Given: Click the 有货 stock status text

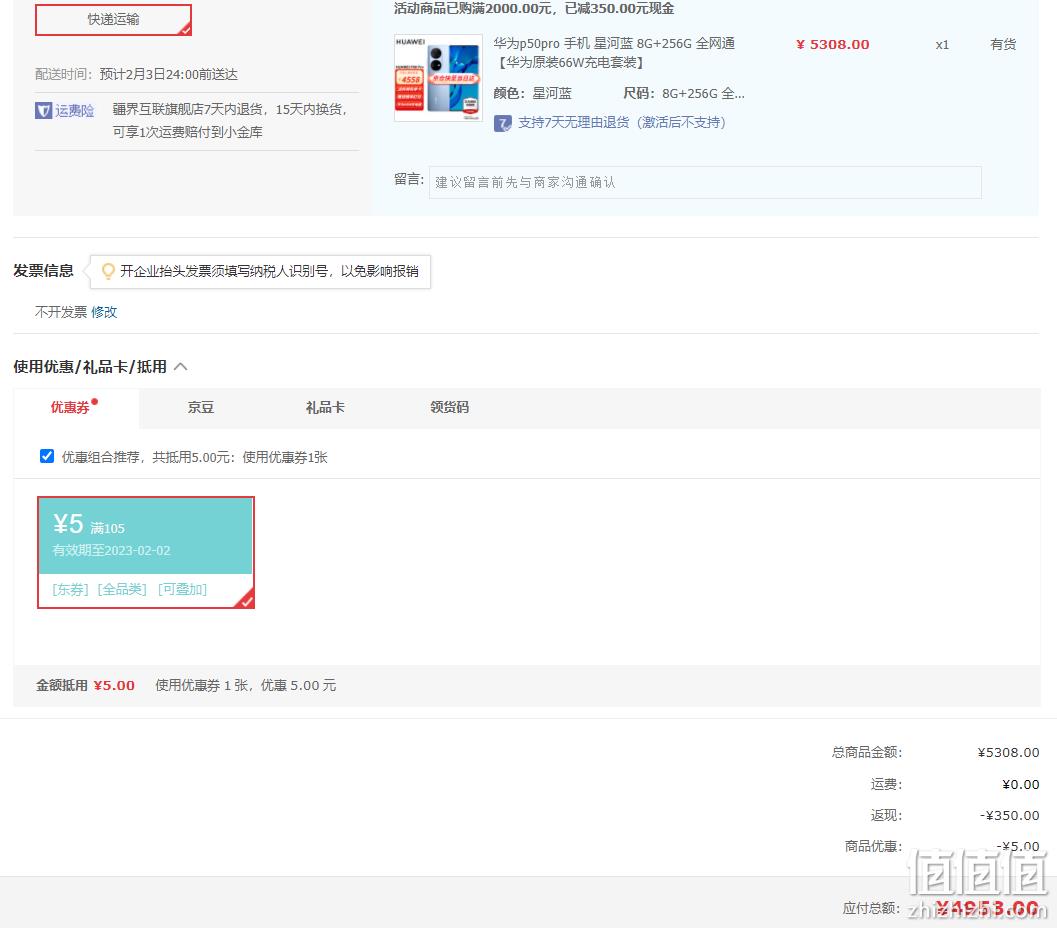Looking at the screenshot, I should click(1003, 44).
